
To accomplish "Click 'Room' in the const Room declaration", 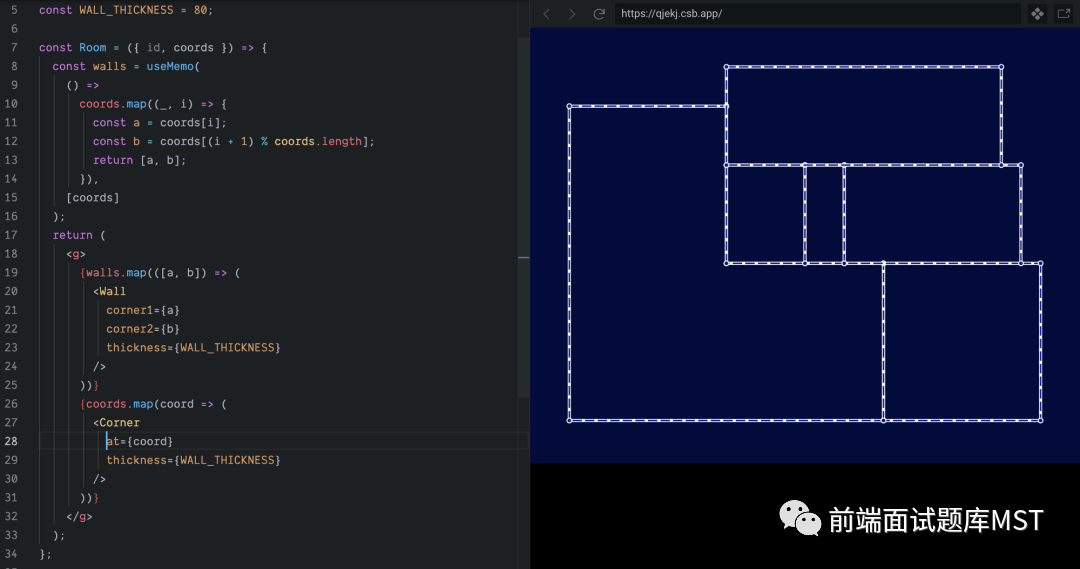I will pyautogui.click(x=92, y=48).
